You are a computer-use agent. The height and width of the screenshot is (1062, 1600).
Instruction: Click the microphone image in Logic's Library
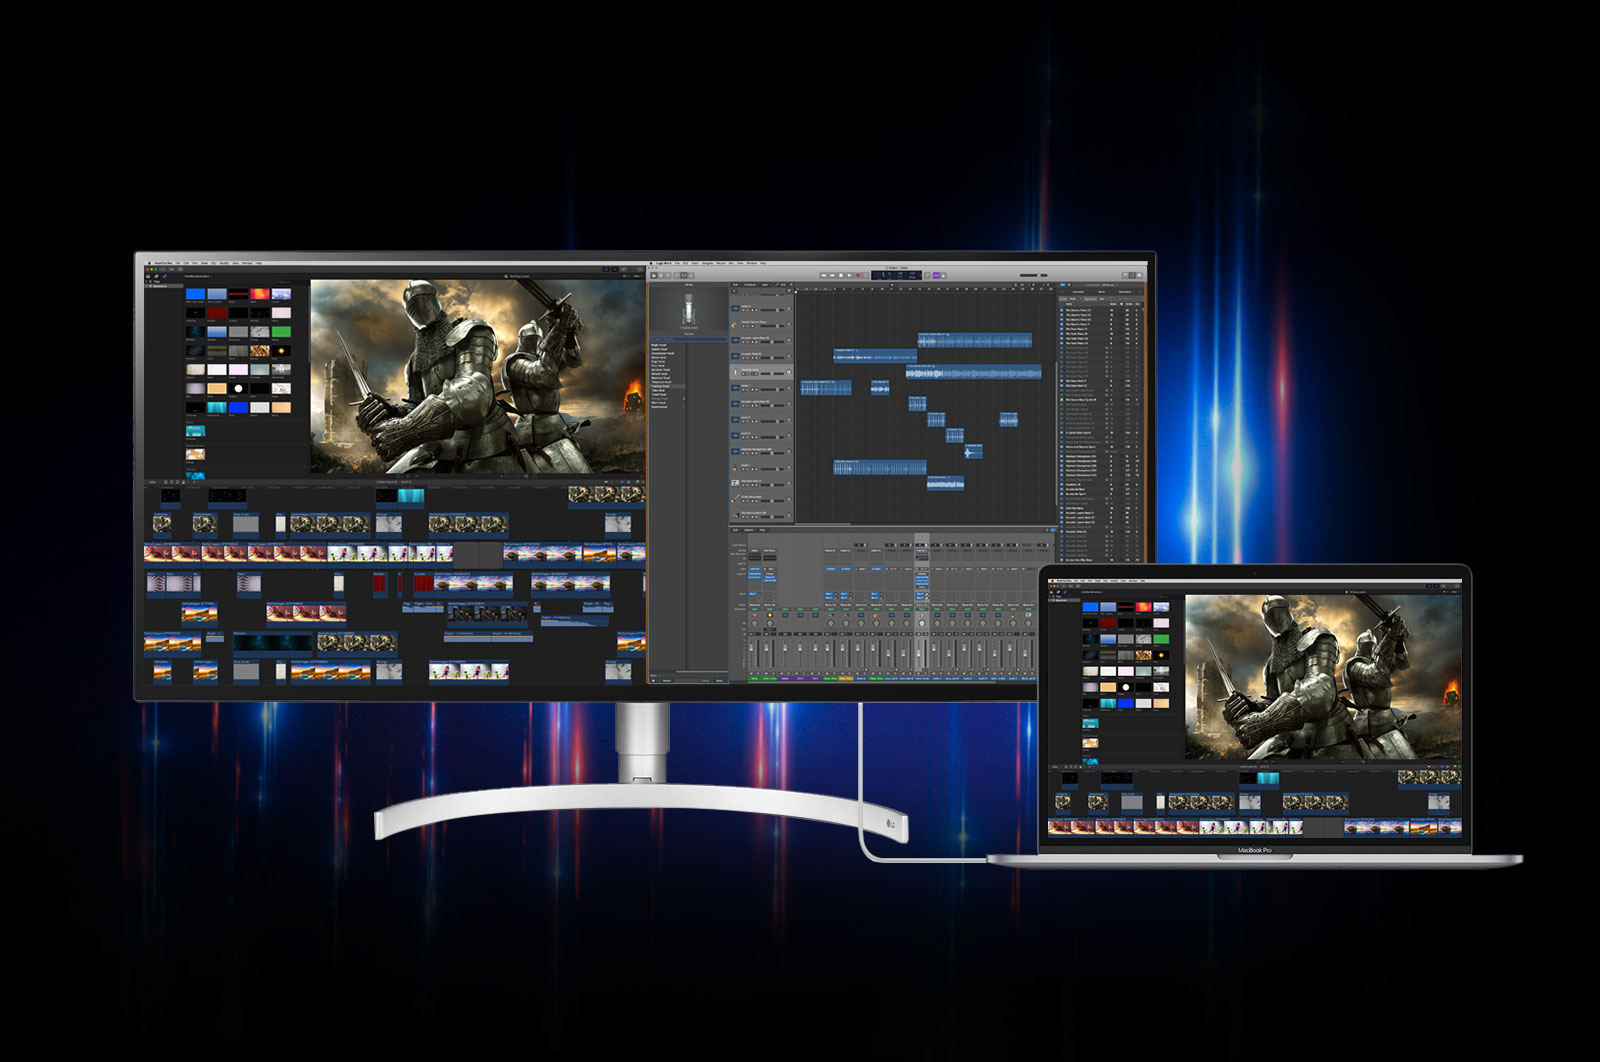[689, 310]
